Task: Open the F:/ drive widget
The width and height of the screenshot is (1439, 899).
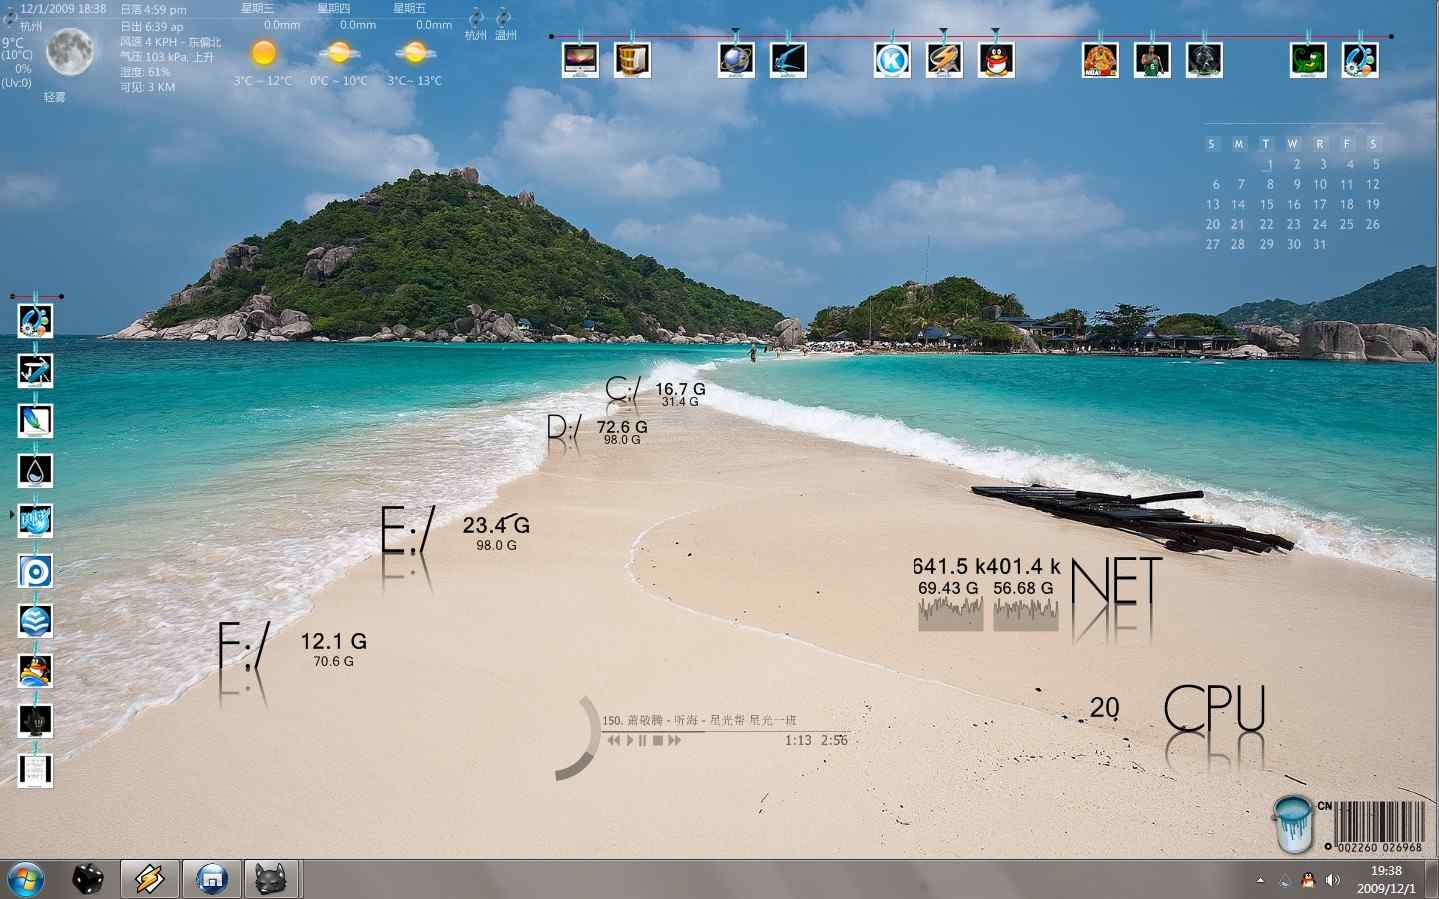Action: pos(244,646)
